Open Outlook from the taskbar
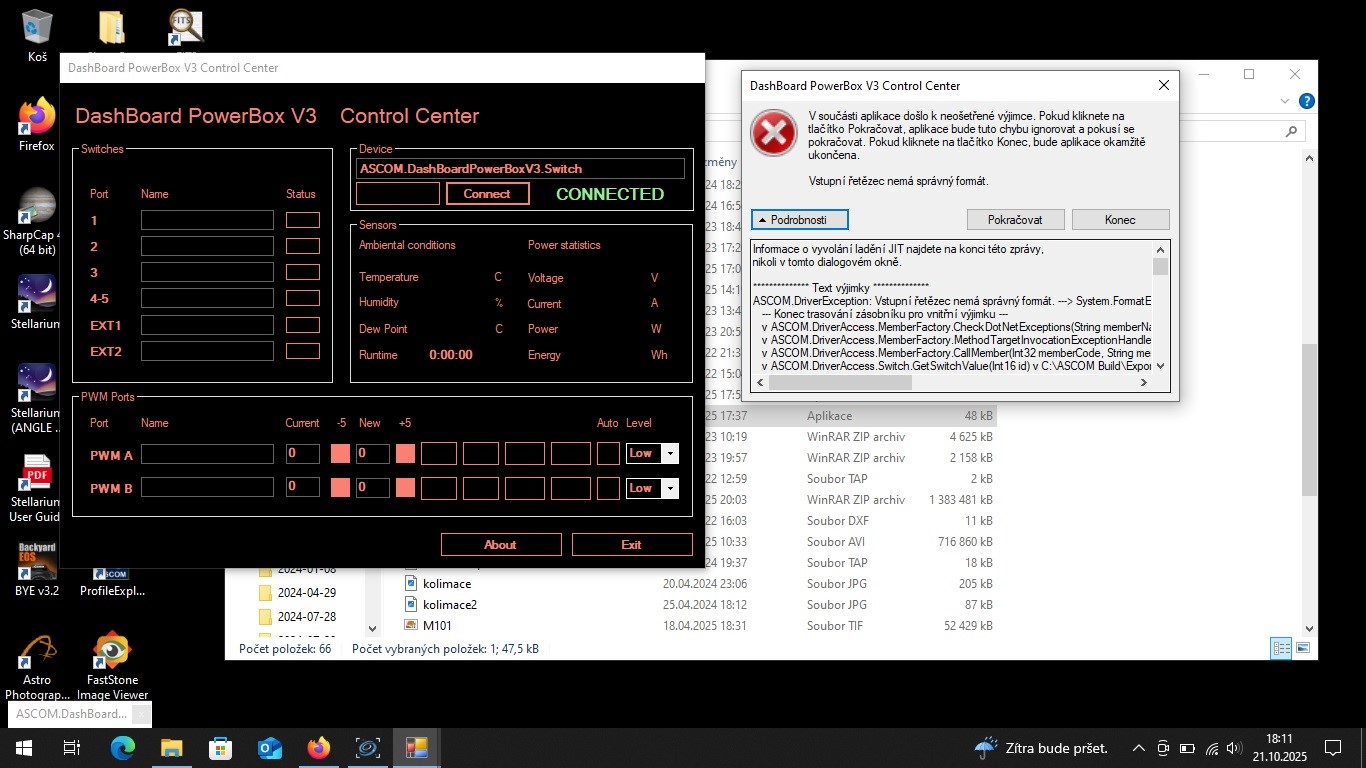 (x=269, y=748)
